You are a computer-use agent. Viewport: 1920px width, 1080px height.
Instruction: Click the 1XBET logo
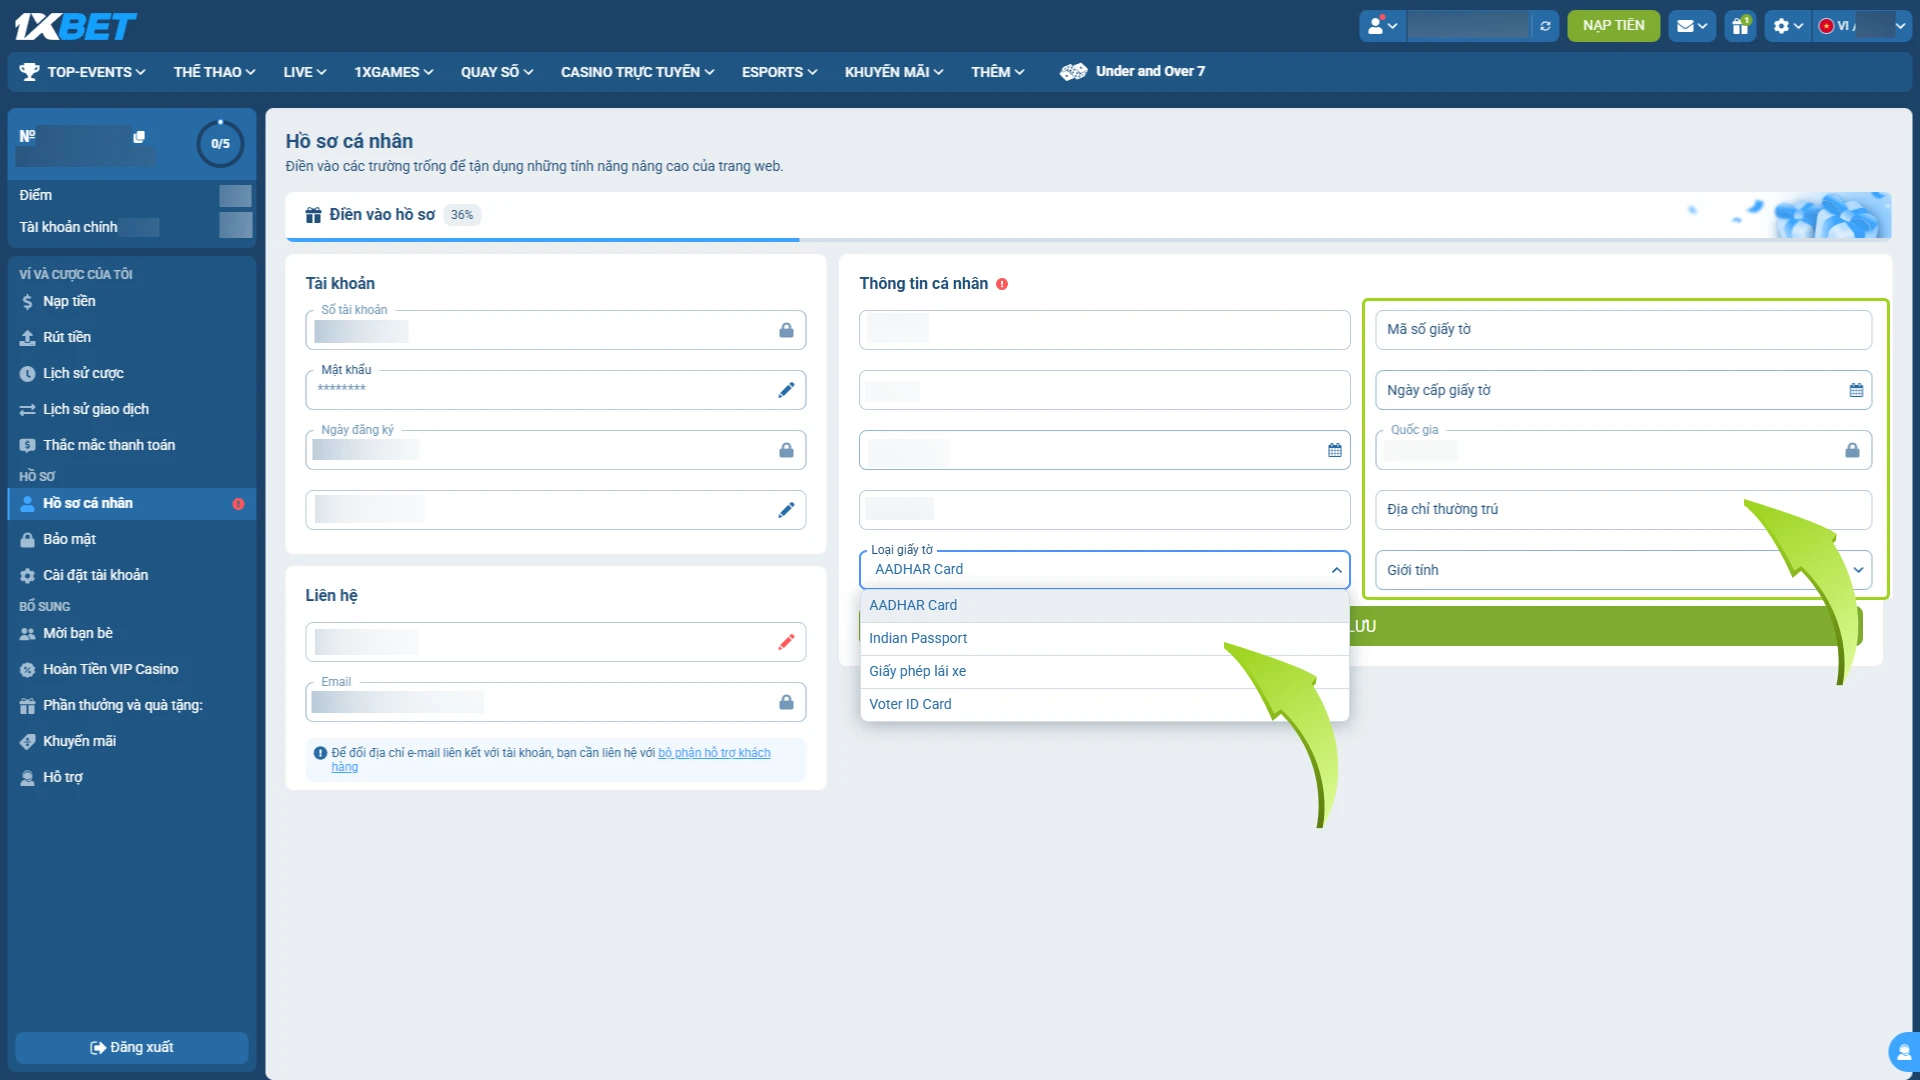click(75, 26)
